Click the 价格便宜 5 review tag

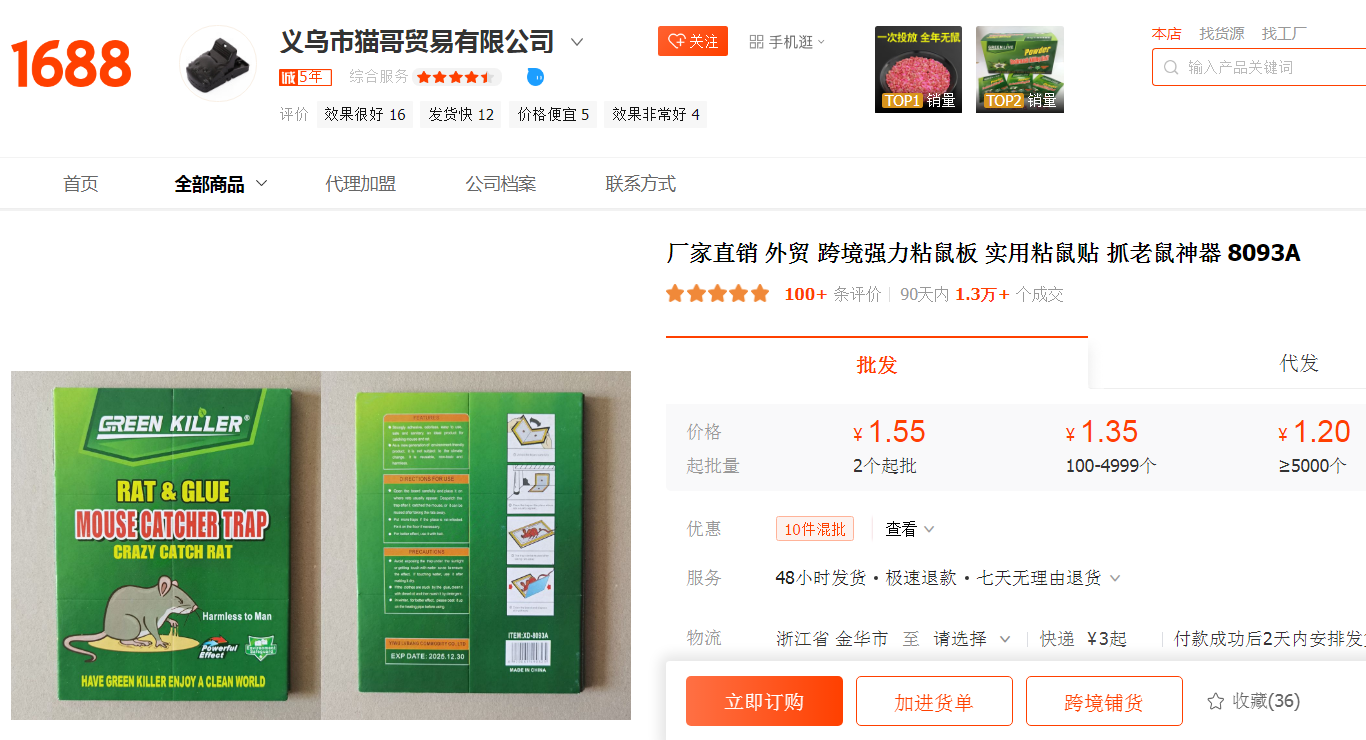coord(553,114)
